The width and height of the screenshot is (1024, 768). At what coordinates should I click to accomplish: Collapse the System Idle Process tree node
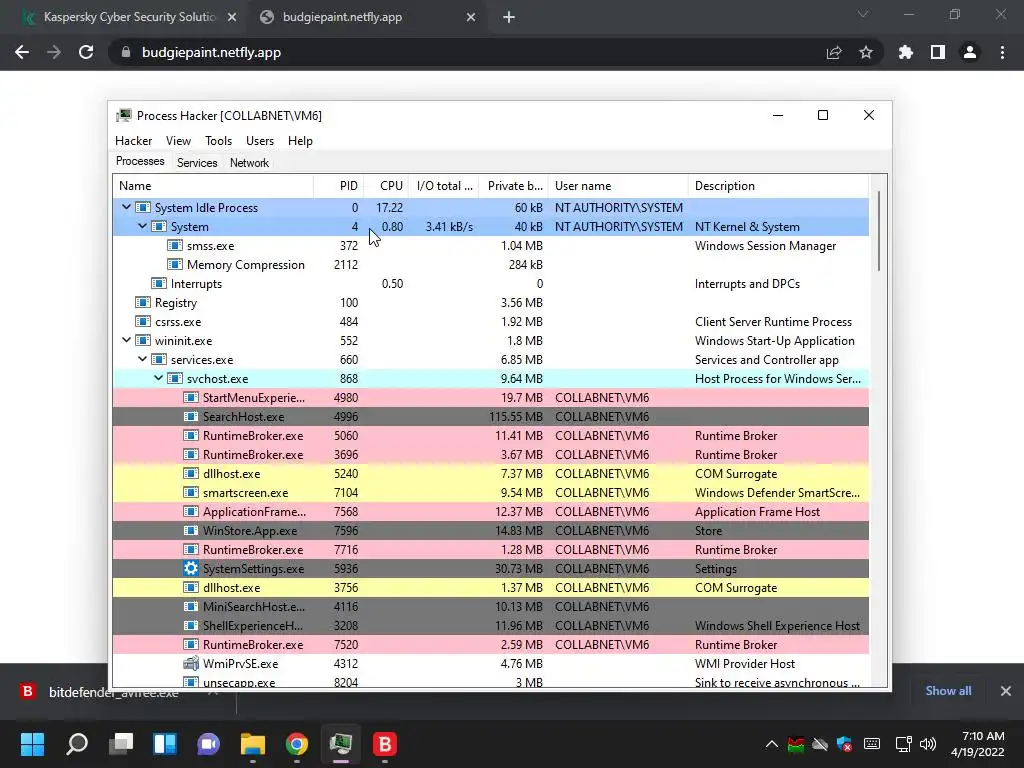click(x=126, y=207)
